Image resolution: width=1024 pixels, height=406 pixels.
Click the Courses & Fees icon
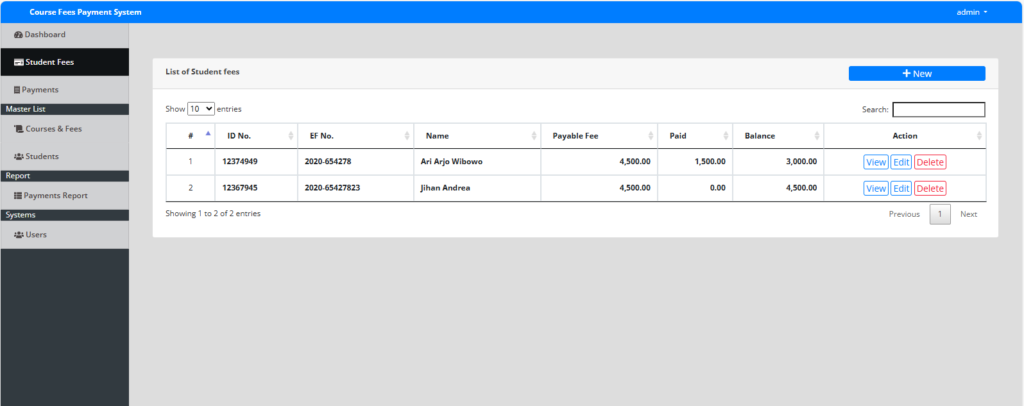pyautogui.click(x=18, y=129)
